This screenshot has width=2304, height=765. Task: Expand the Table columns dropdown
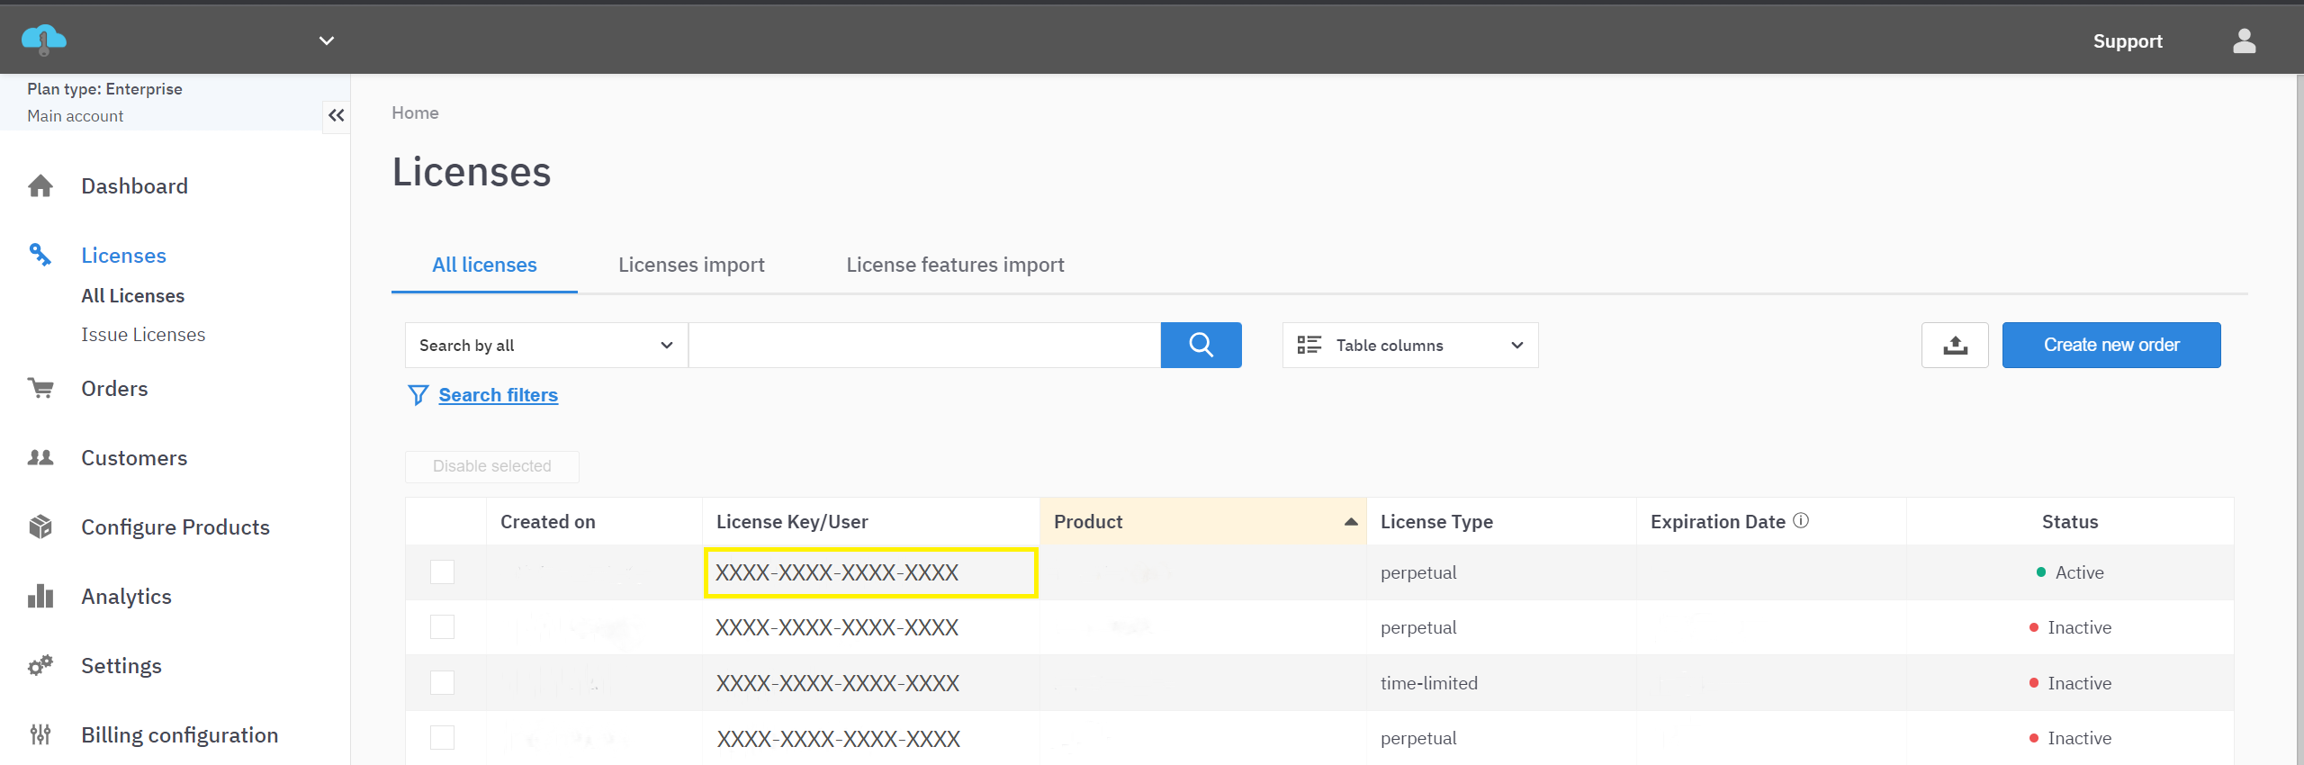pos(1409,345)
